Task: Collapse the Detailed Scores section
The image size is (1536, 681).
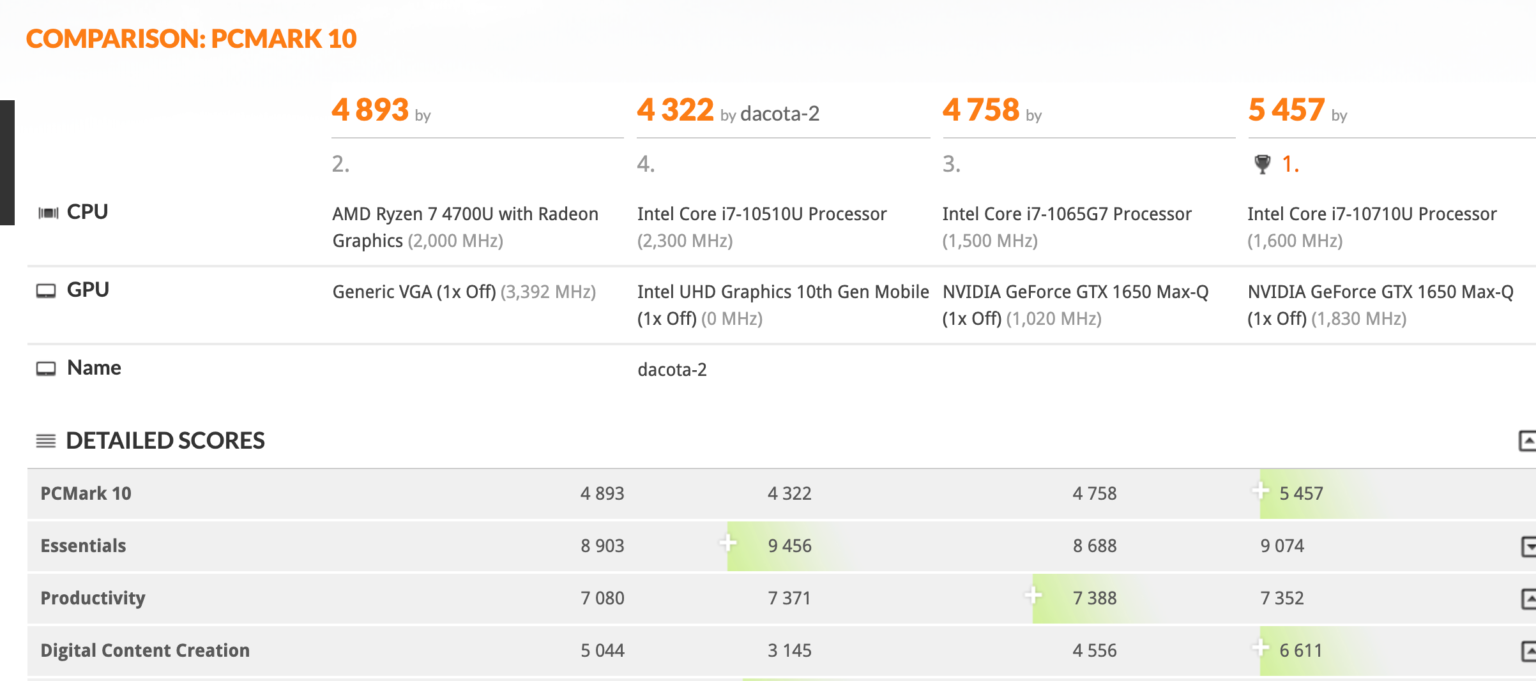Action: point(1527,441)
